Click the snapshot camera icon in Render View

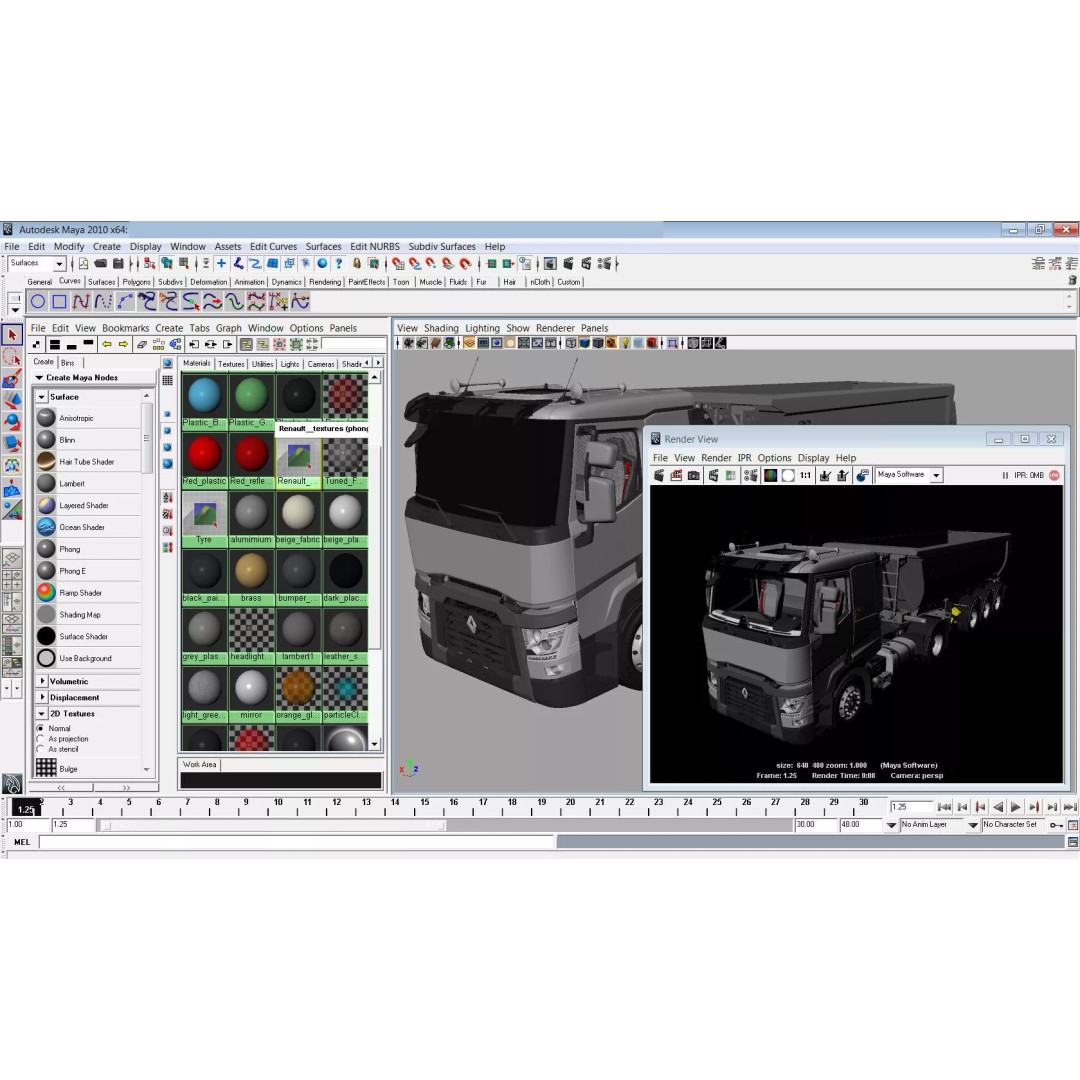pos(694,475)
